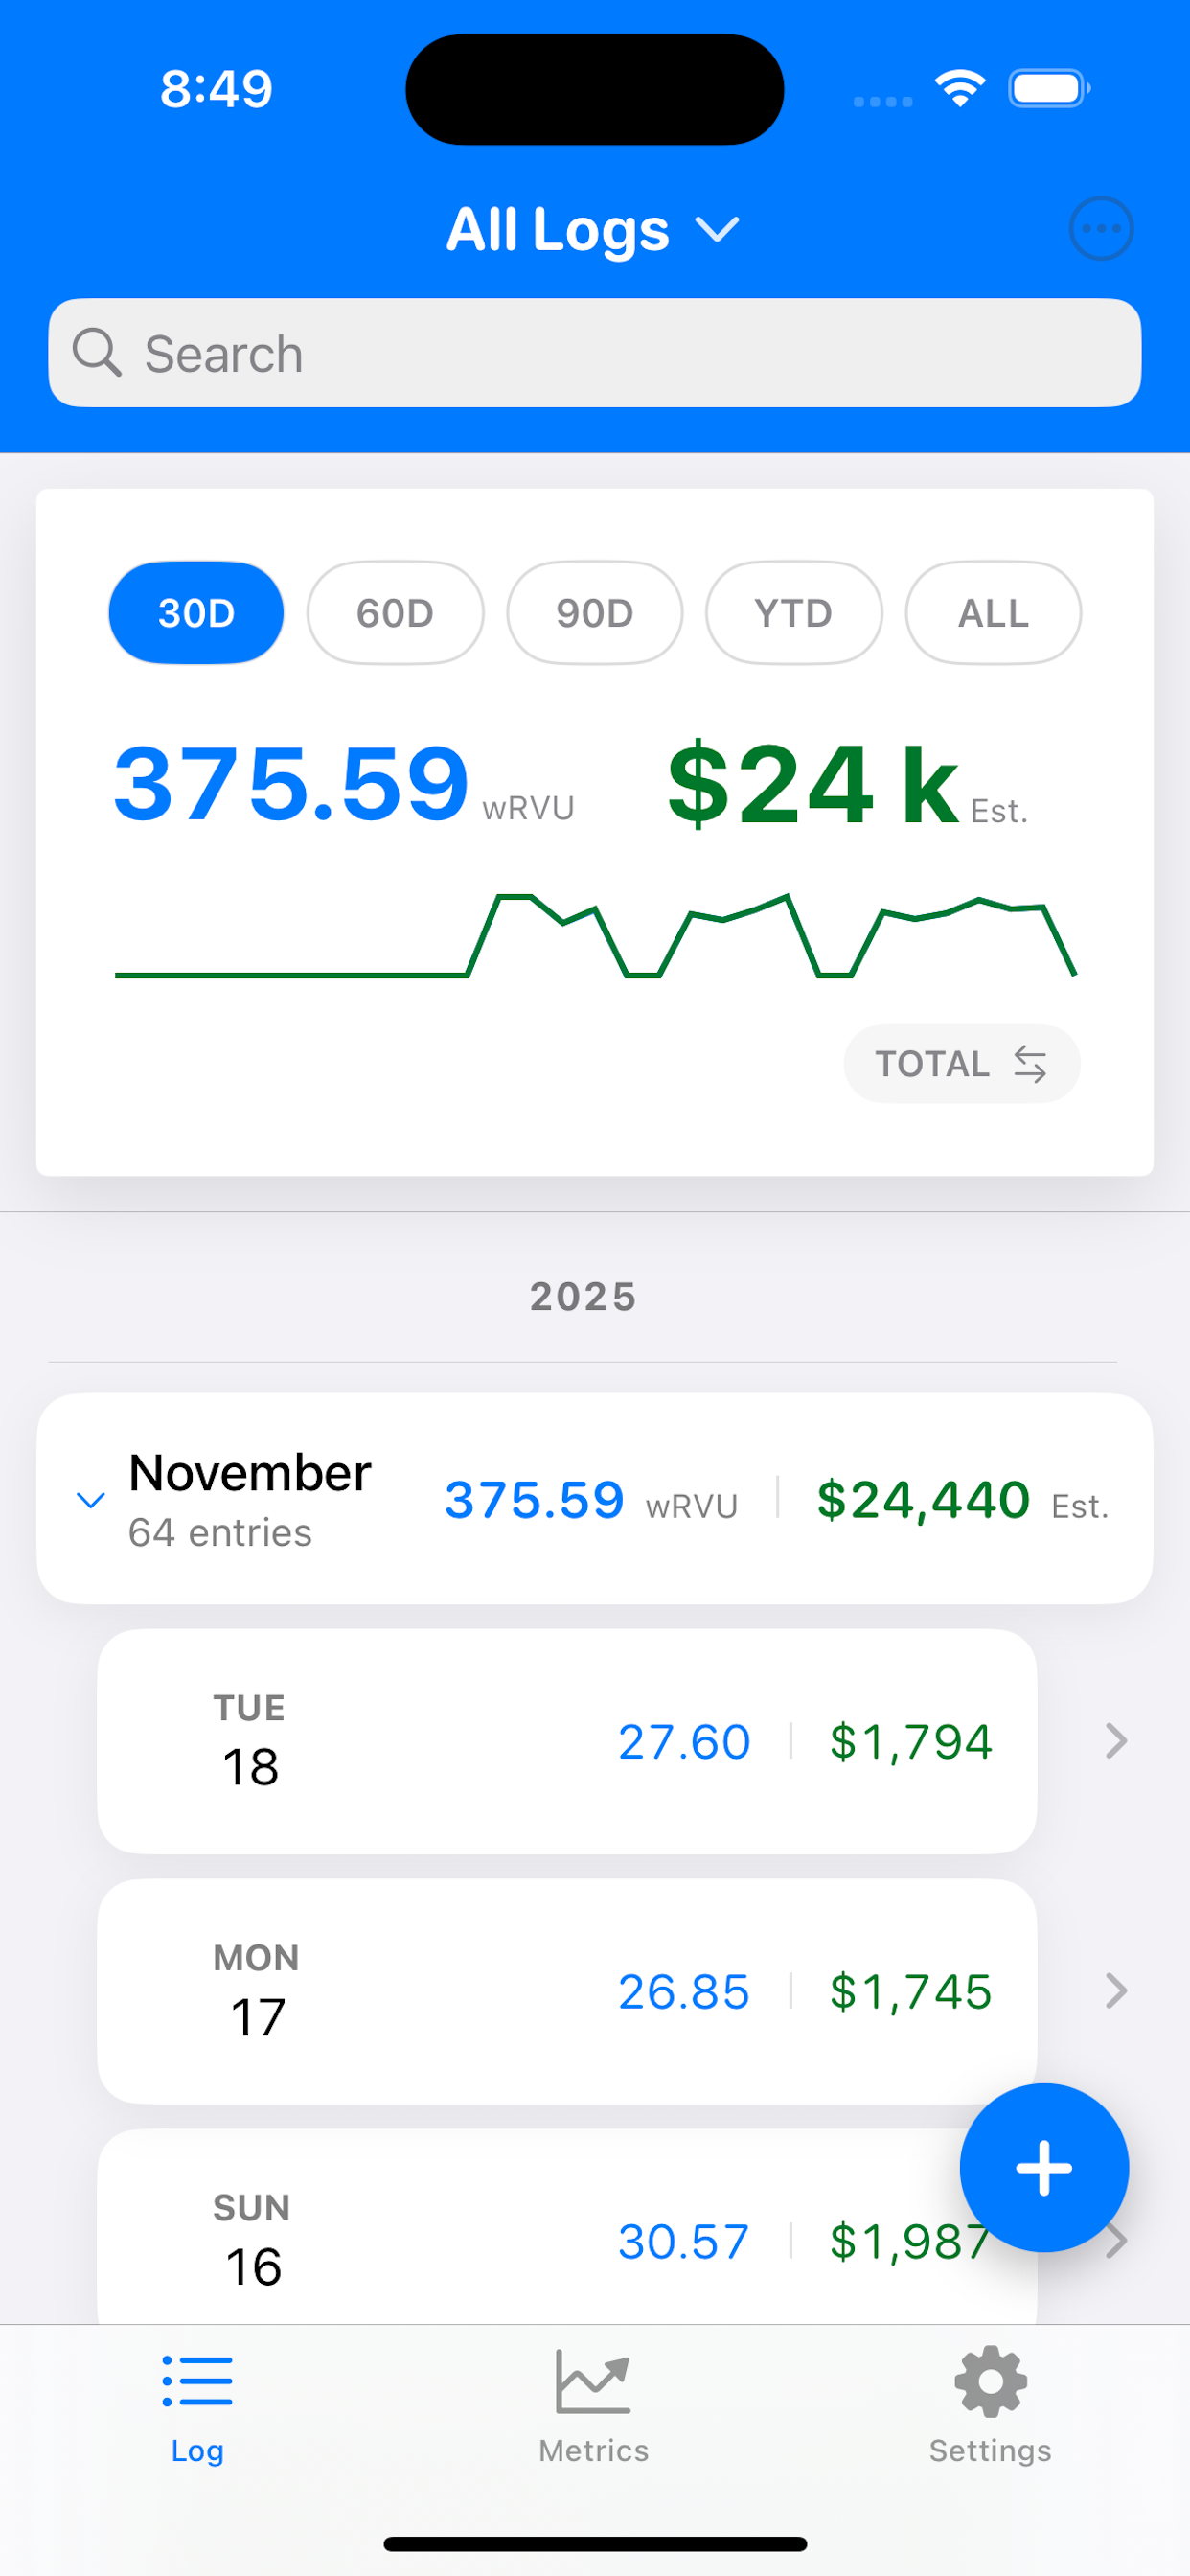Open the All Logs dropdown

(x=594, y=230)
